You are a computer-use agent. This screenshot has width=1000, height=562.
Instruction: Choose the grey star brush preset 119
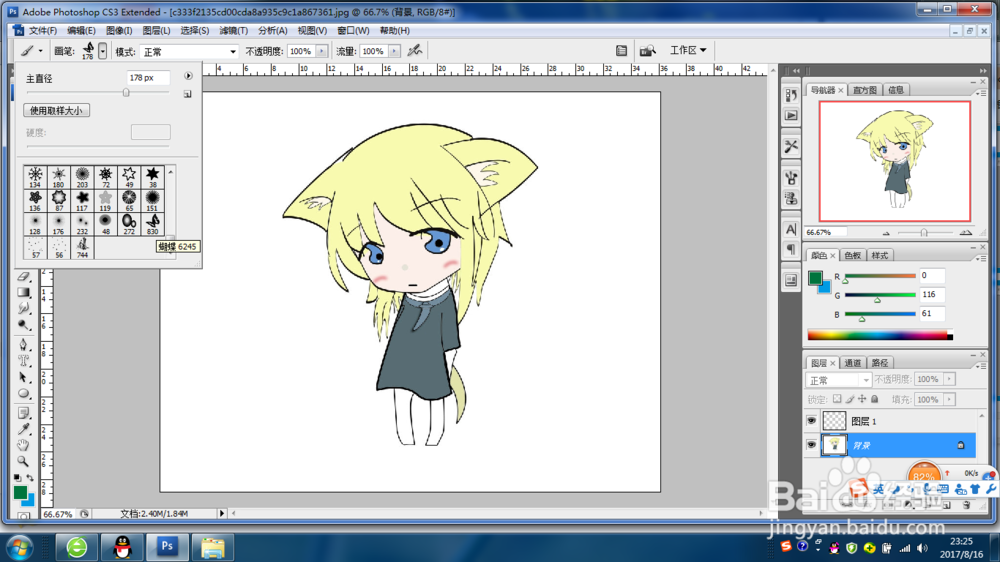tap(105, 200)
